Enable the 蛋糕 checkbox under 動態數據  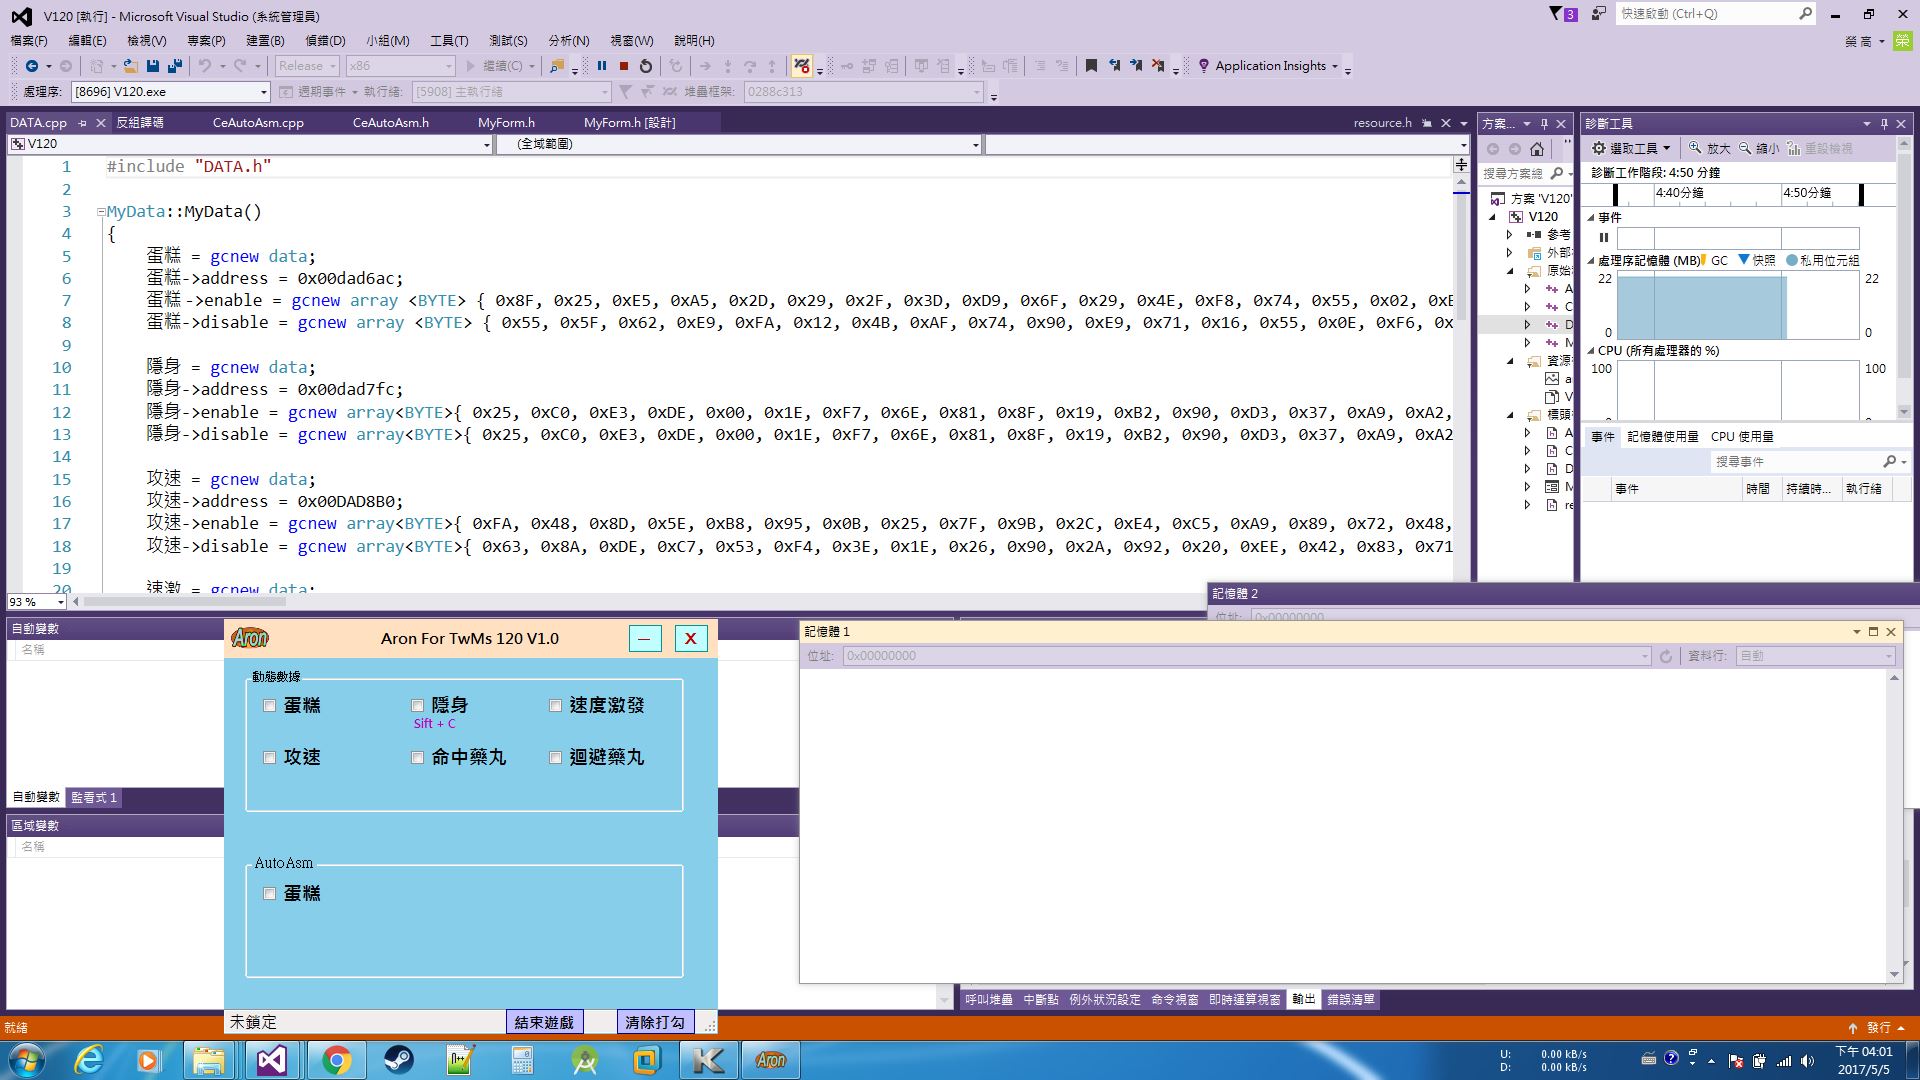pos(269,706)
